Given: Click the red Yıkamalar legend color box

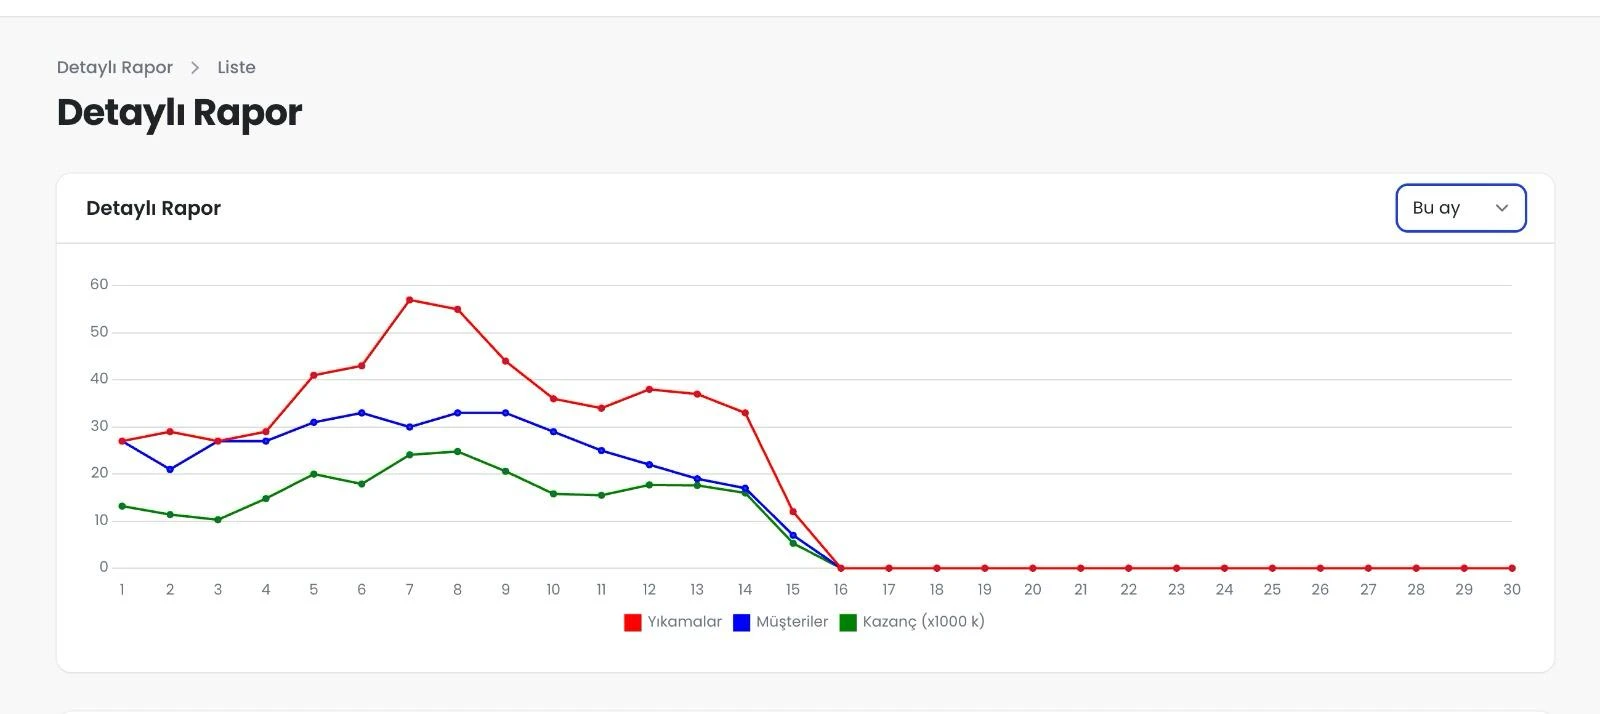Looking at the screenshot, I should click(x=632, y=622).
